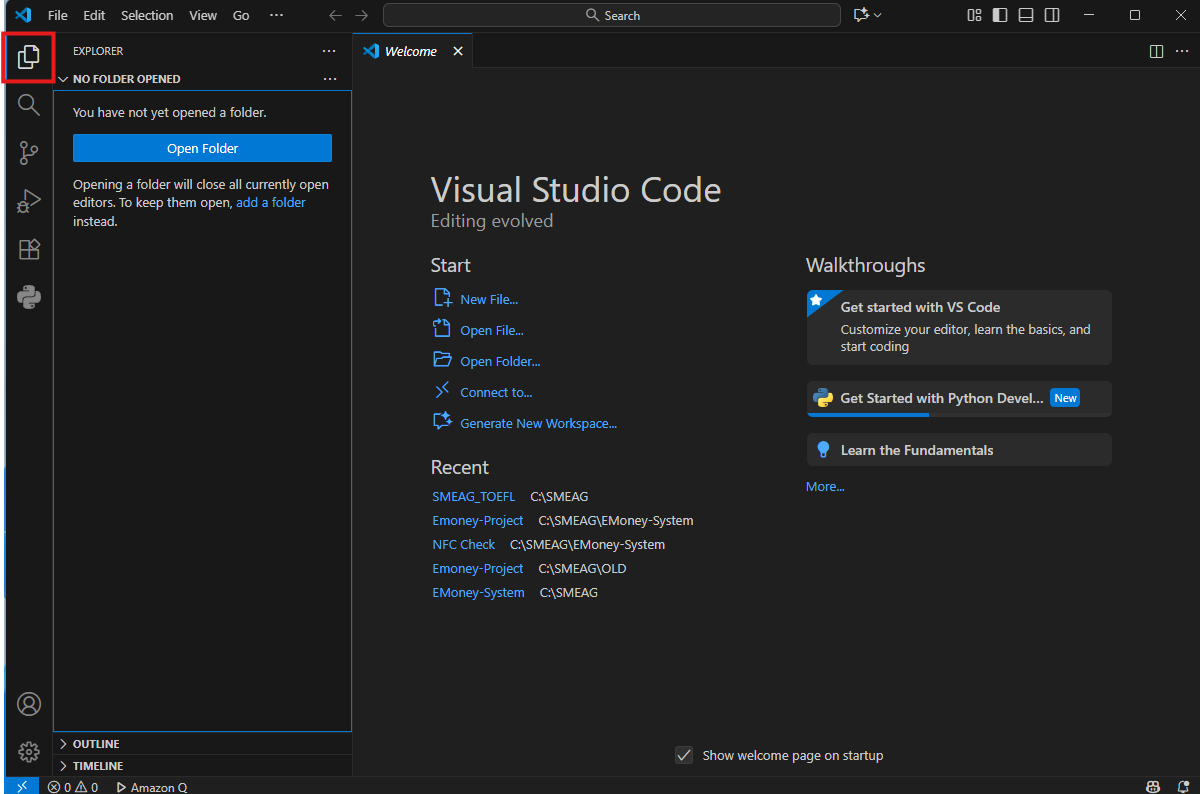This screenshot has height=794, width=1200.
Task: Open the Source Control view
Action: [x=28, y=153]
